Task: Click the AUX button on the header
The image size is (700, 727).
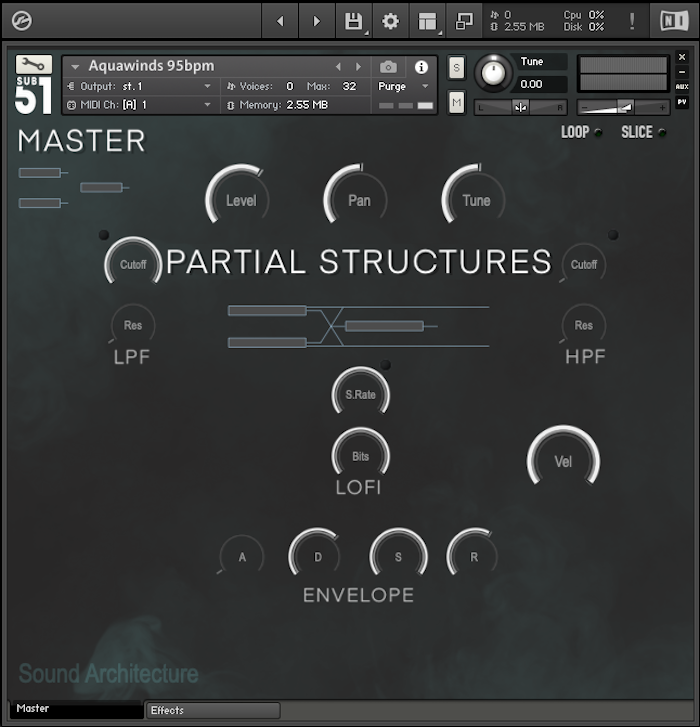Action: pos(682,87)
